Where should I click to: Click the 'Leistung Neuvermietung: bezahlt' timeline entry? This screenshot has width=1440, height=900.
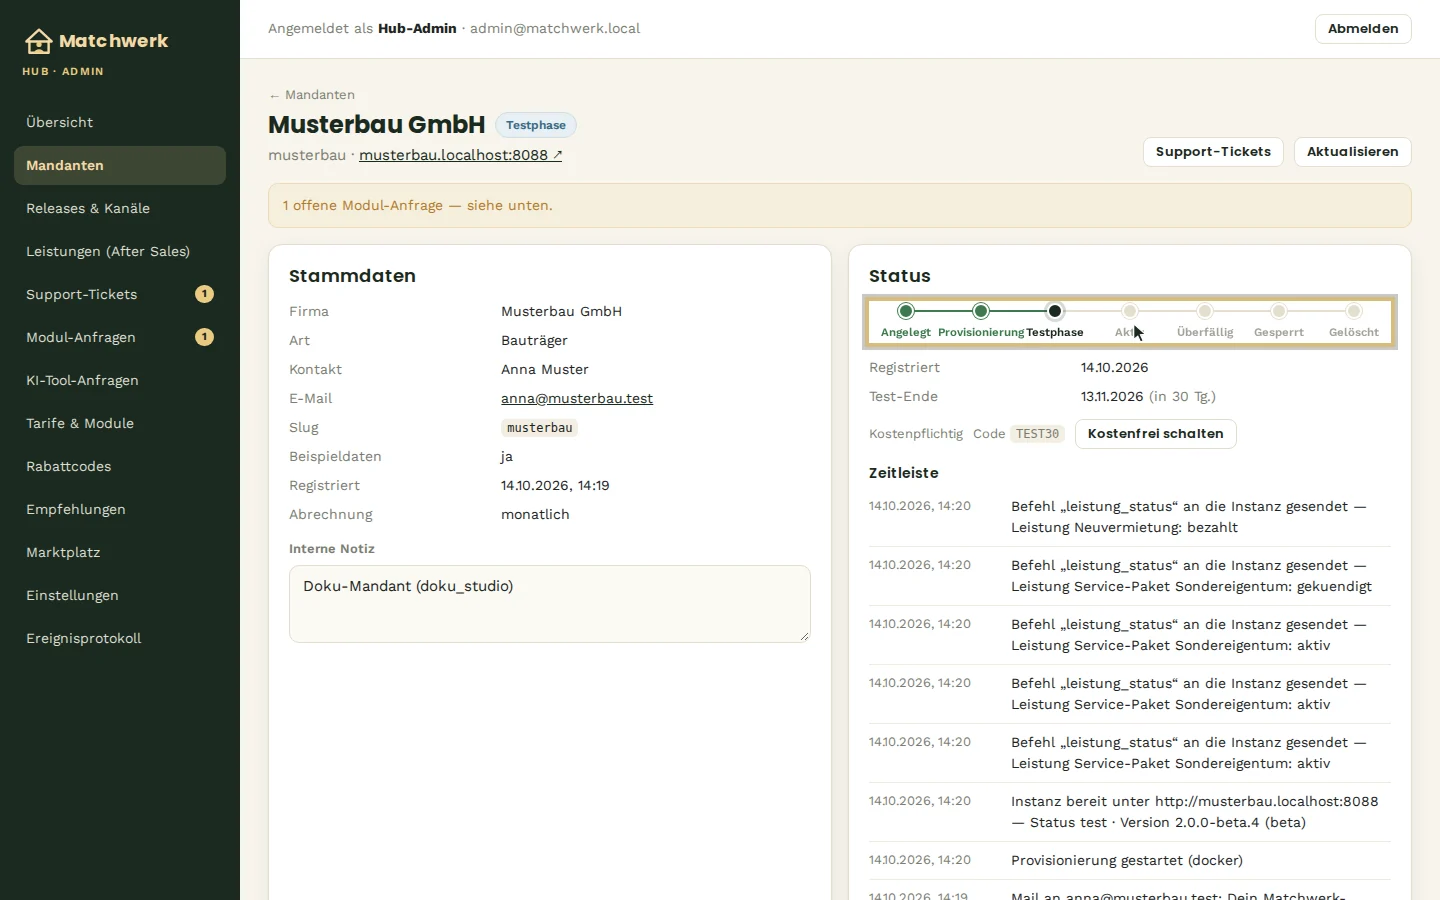(x=1130, y=517)
